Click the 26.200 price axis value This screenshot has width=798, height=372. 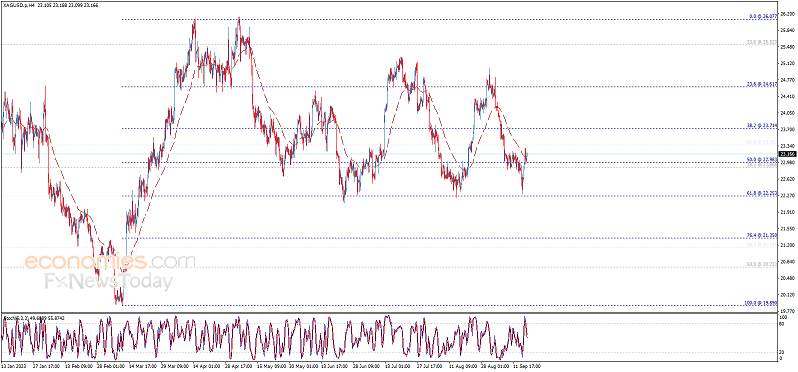click(x=787, y=14)
